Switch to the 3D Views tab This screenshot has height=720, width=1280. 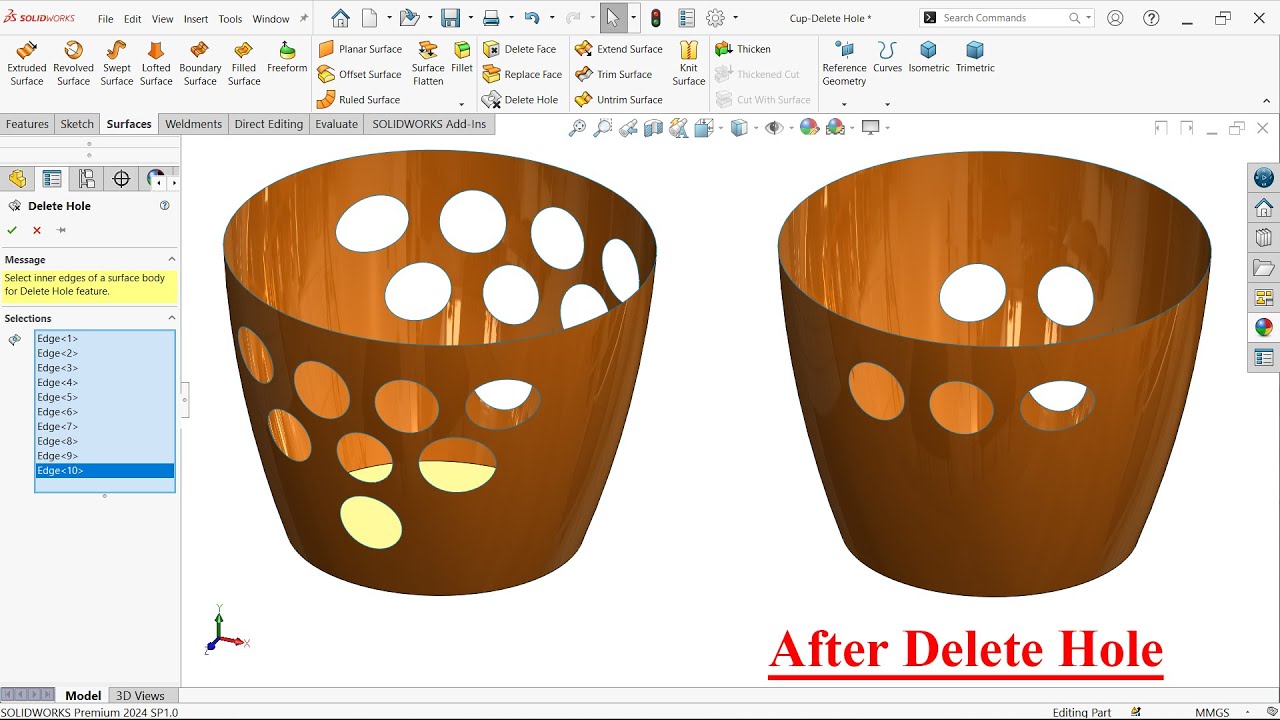(140, 696)
